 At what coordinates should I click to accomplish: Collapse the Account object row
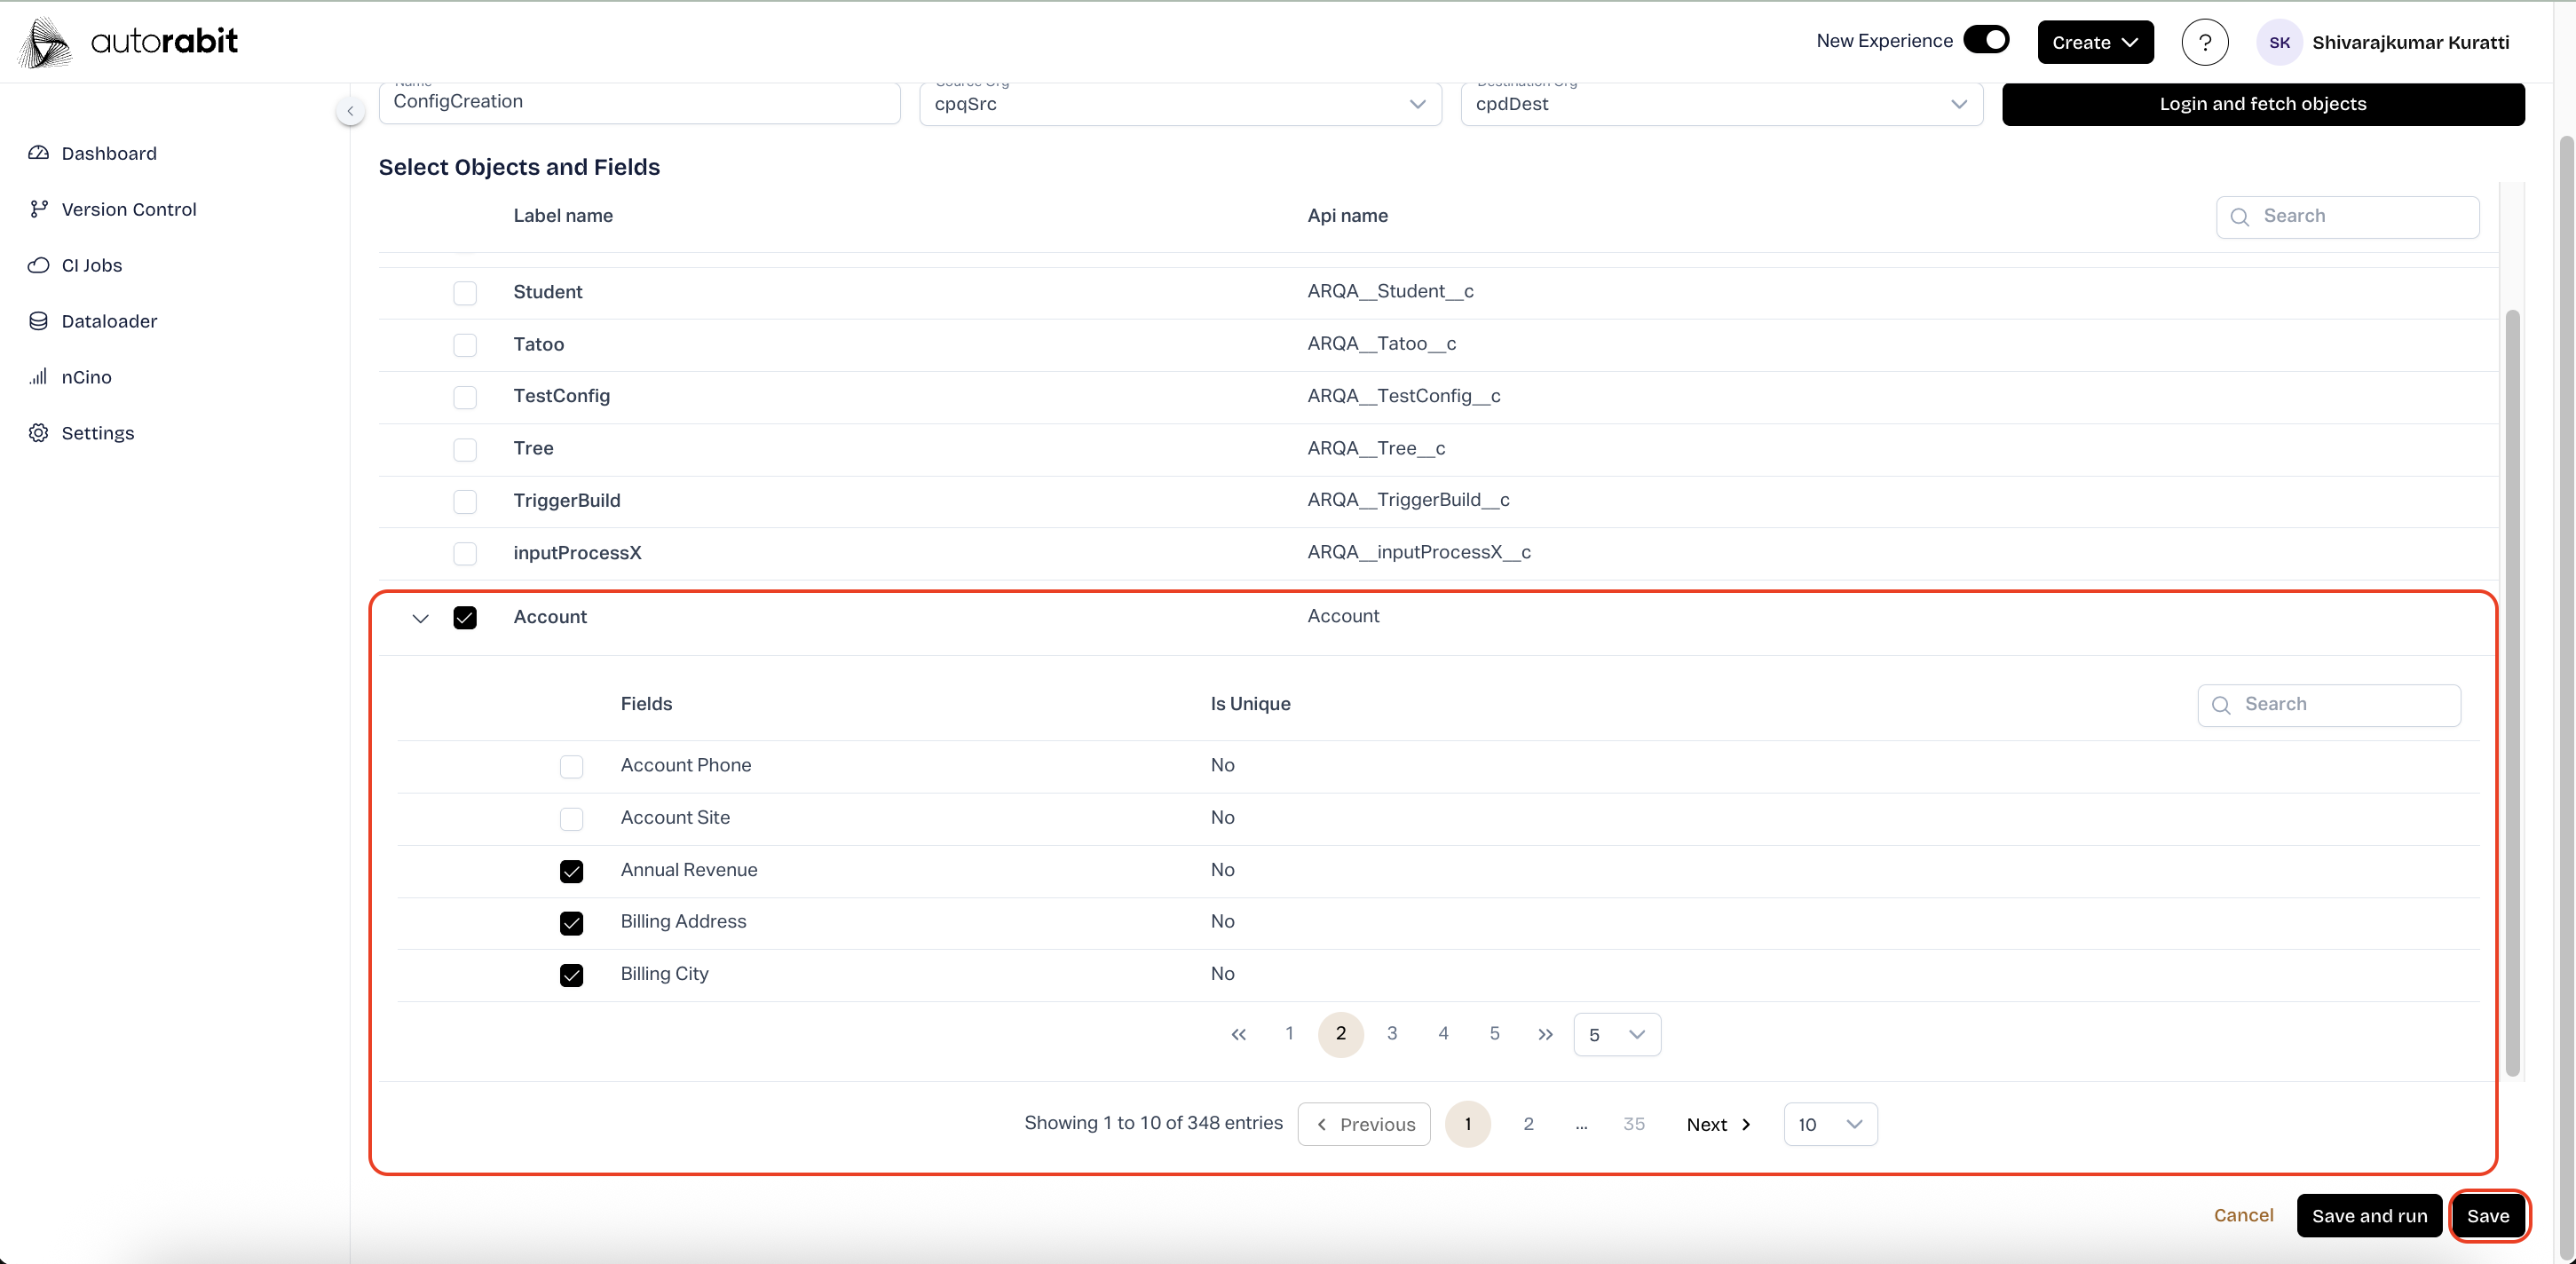point(421,618)
